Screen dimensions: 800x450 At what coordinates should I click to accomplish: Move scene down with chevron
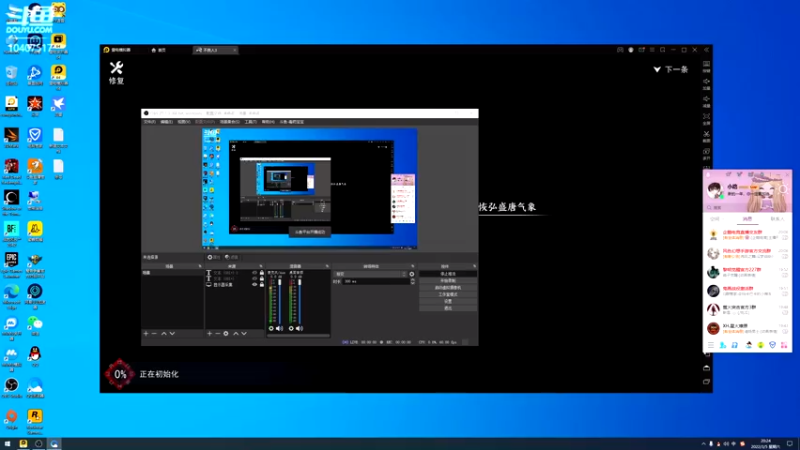pyautogui.click(x=172, y=334)
